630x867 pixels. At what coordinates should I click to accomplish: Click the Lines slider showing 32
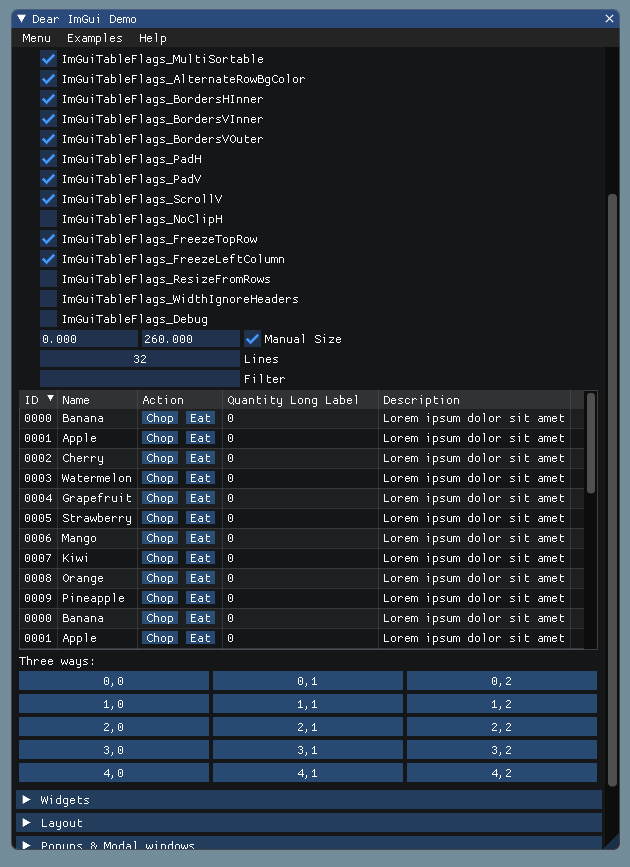tap(139, 358)
